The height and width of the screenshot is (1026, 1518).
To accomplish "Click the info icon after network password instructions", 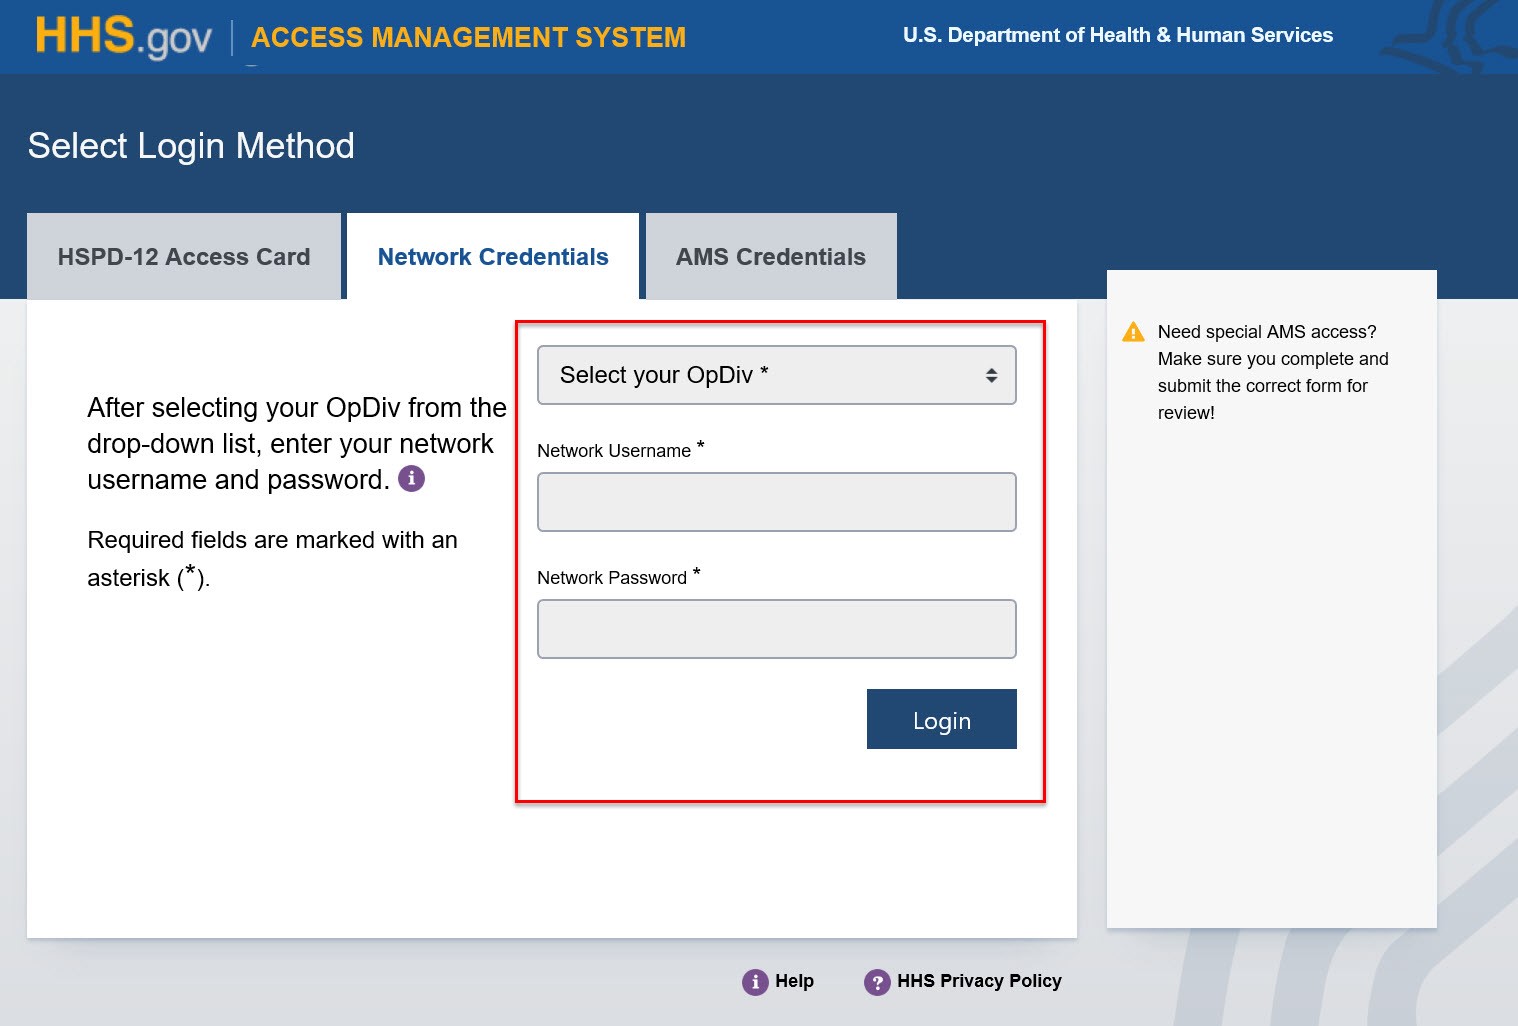I will coord(411,479).
